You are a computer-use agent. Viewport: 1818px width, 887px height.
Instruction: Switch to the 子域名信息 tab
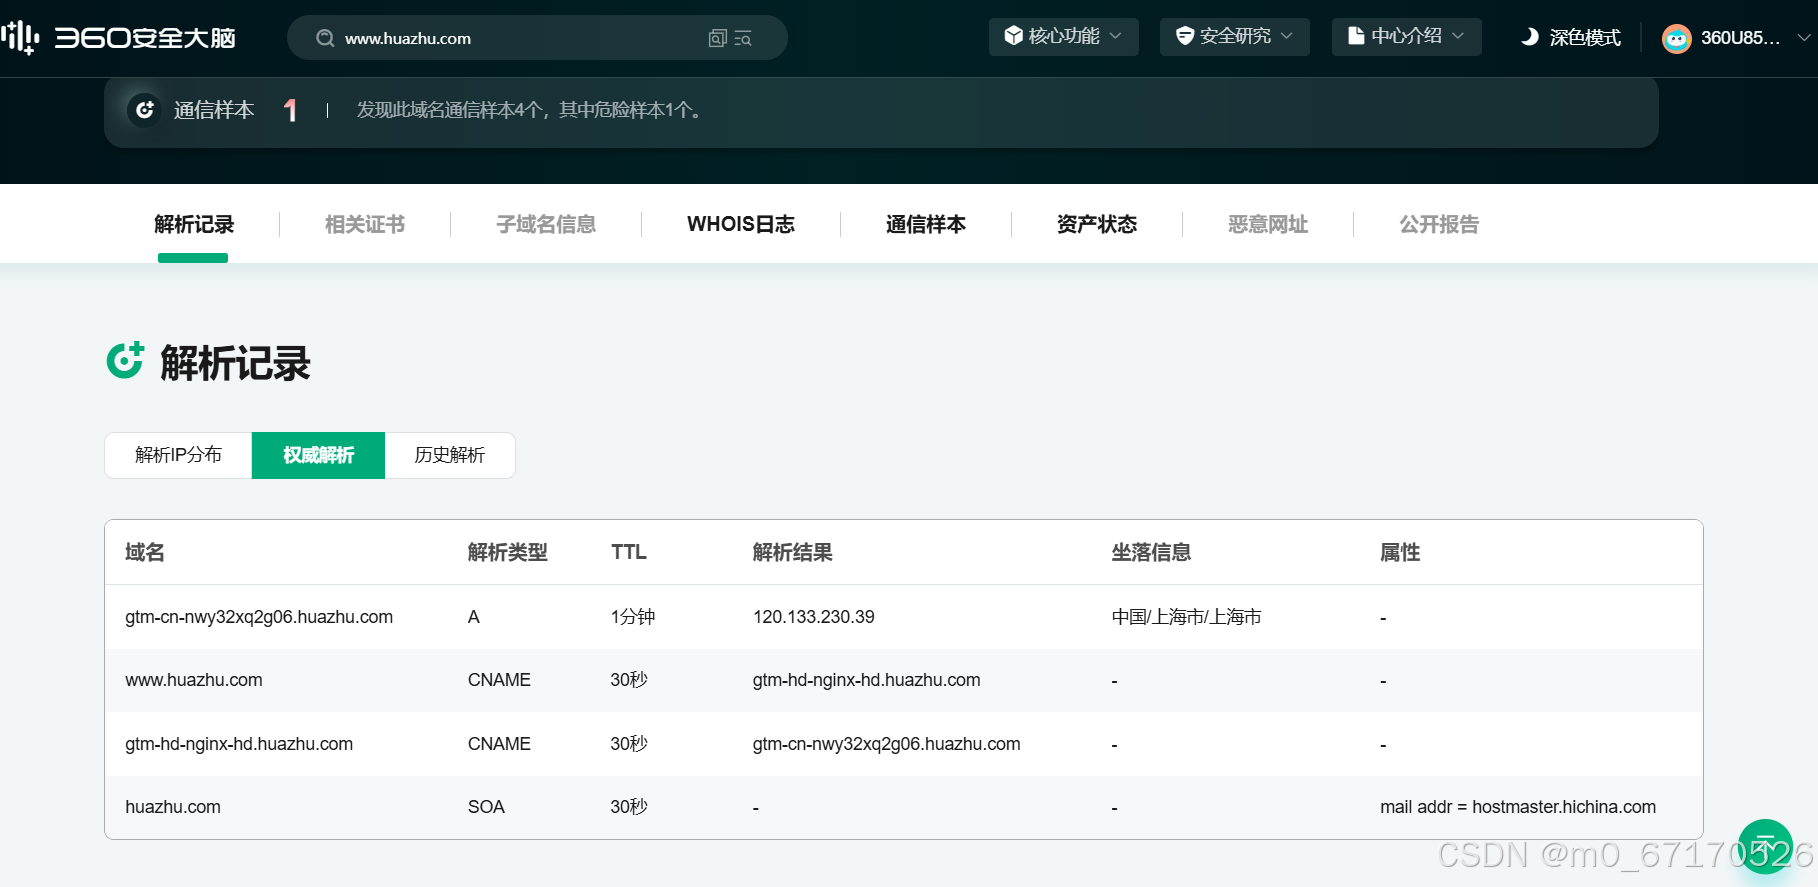point(546,224)
